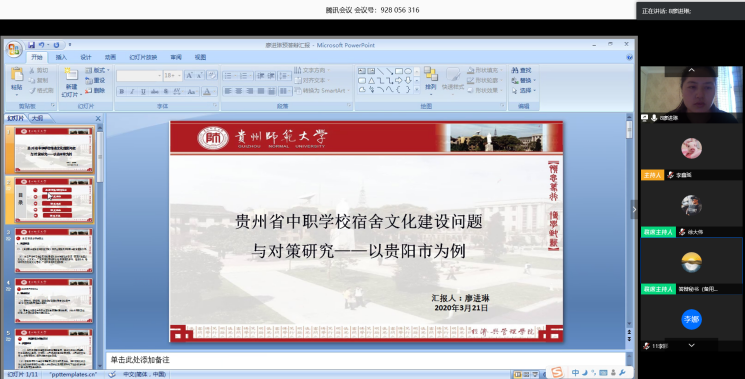The height and width of the screenshot is (379, 745).
Task: Click the Office button logo
Action: (x=14, y=49)
